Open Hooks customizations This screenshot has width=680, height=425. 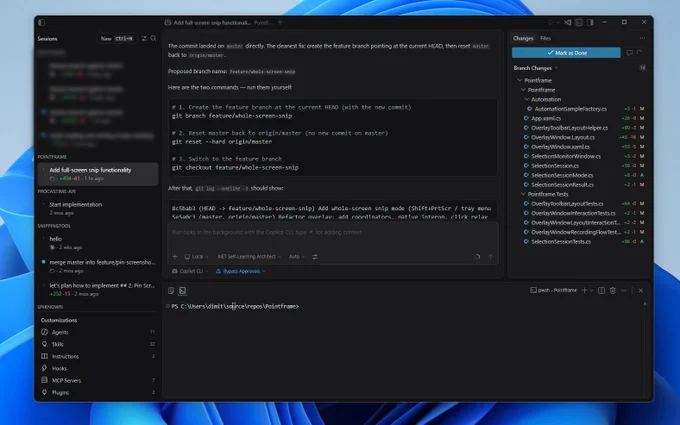tap(98, 369)
